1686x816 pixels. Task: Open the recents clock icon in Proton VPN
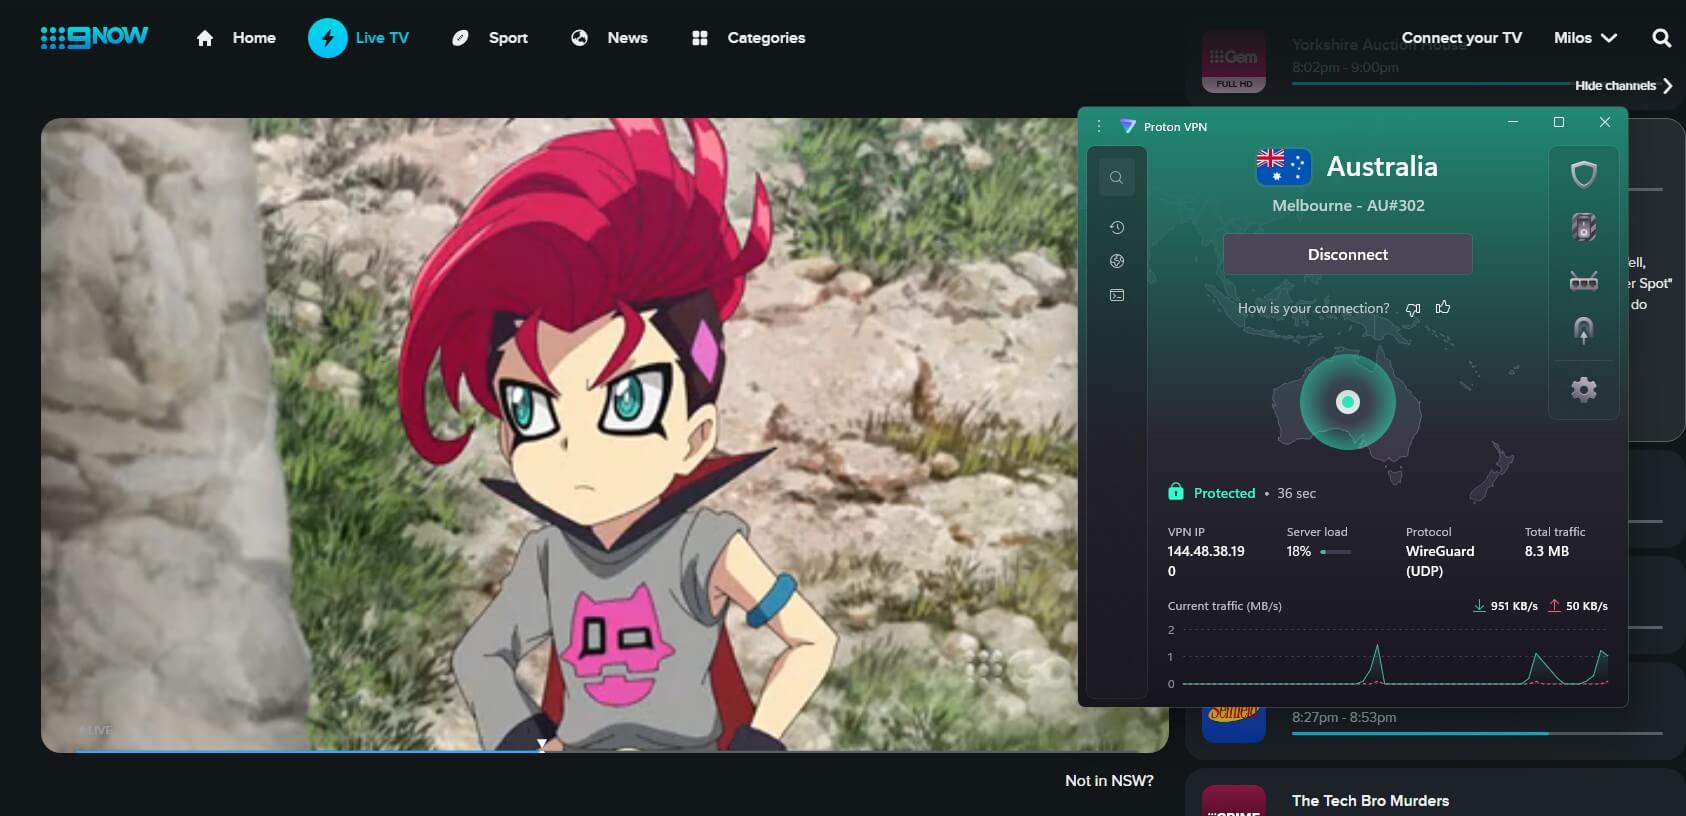coord(1117,228)
